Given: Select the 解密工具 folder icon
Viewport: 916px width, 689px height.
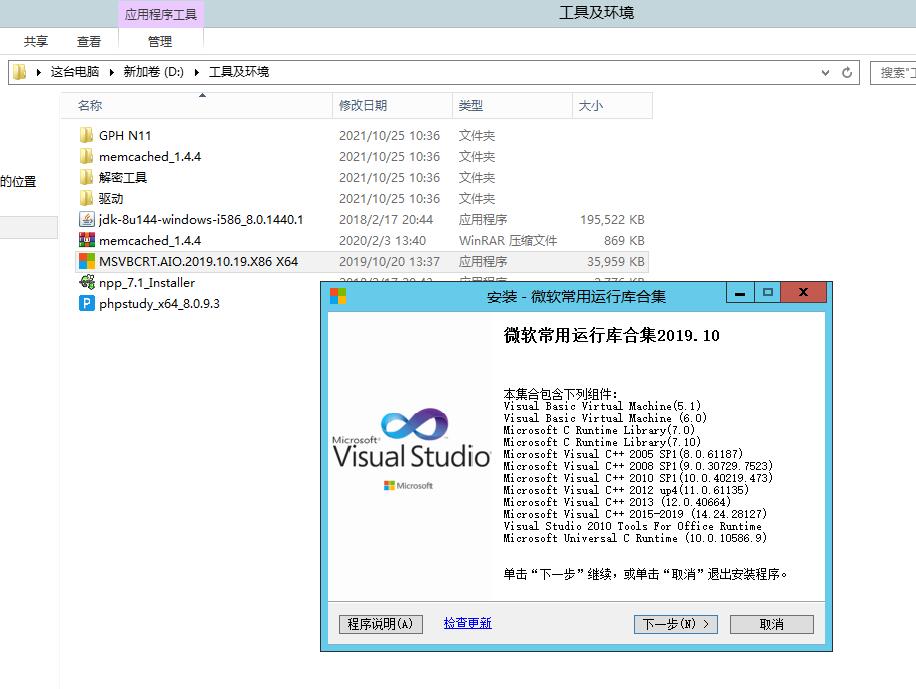Looking at the screenshot, I should (86, 178).
